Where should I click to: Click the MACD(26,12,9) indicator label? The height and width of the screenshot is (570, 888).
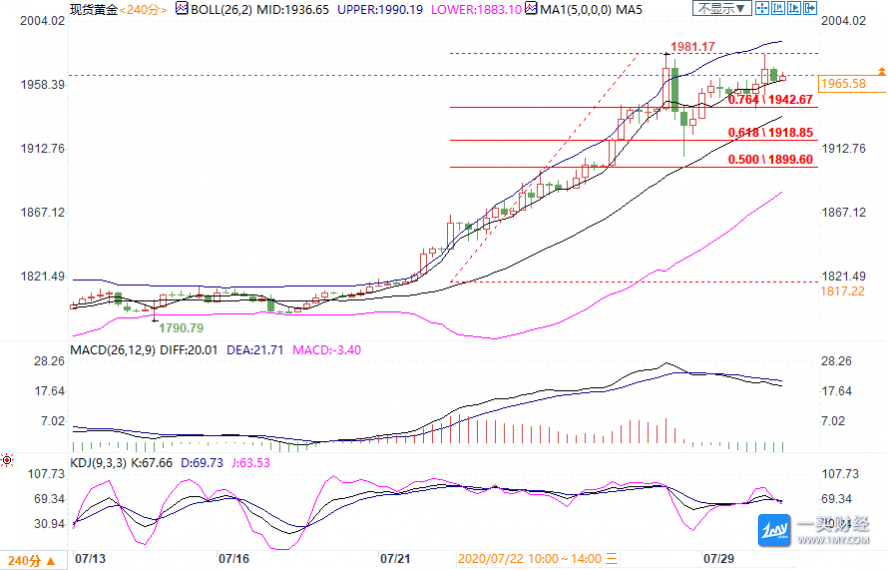coord(113,350)
